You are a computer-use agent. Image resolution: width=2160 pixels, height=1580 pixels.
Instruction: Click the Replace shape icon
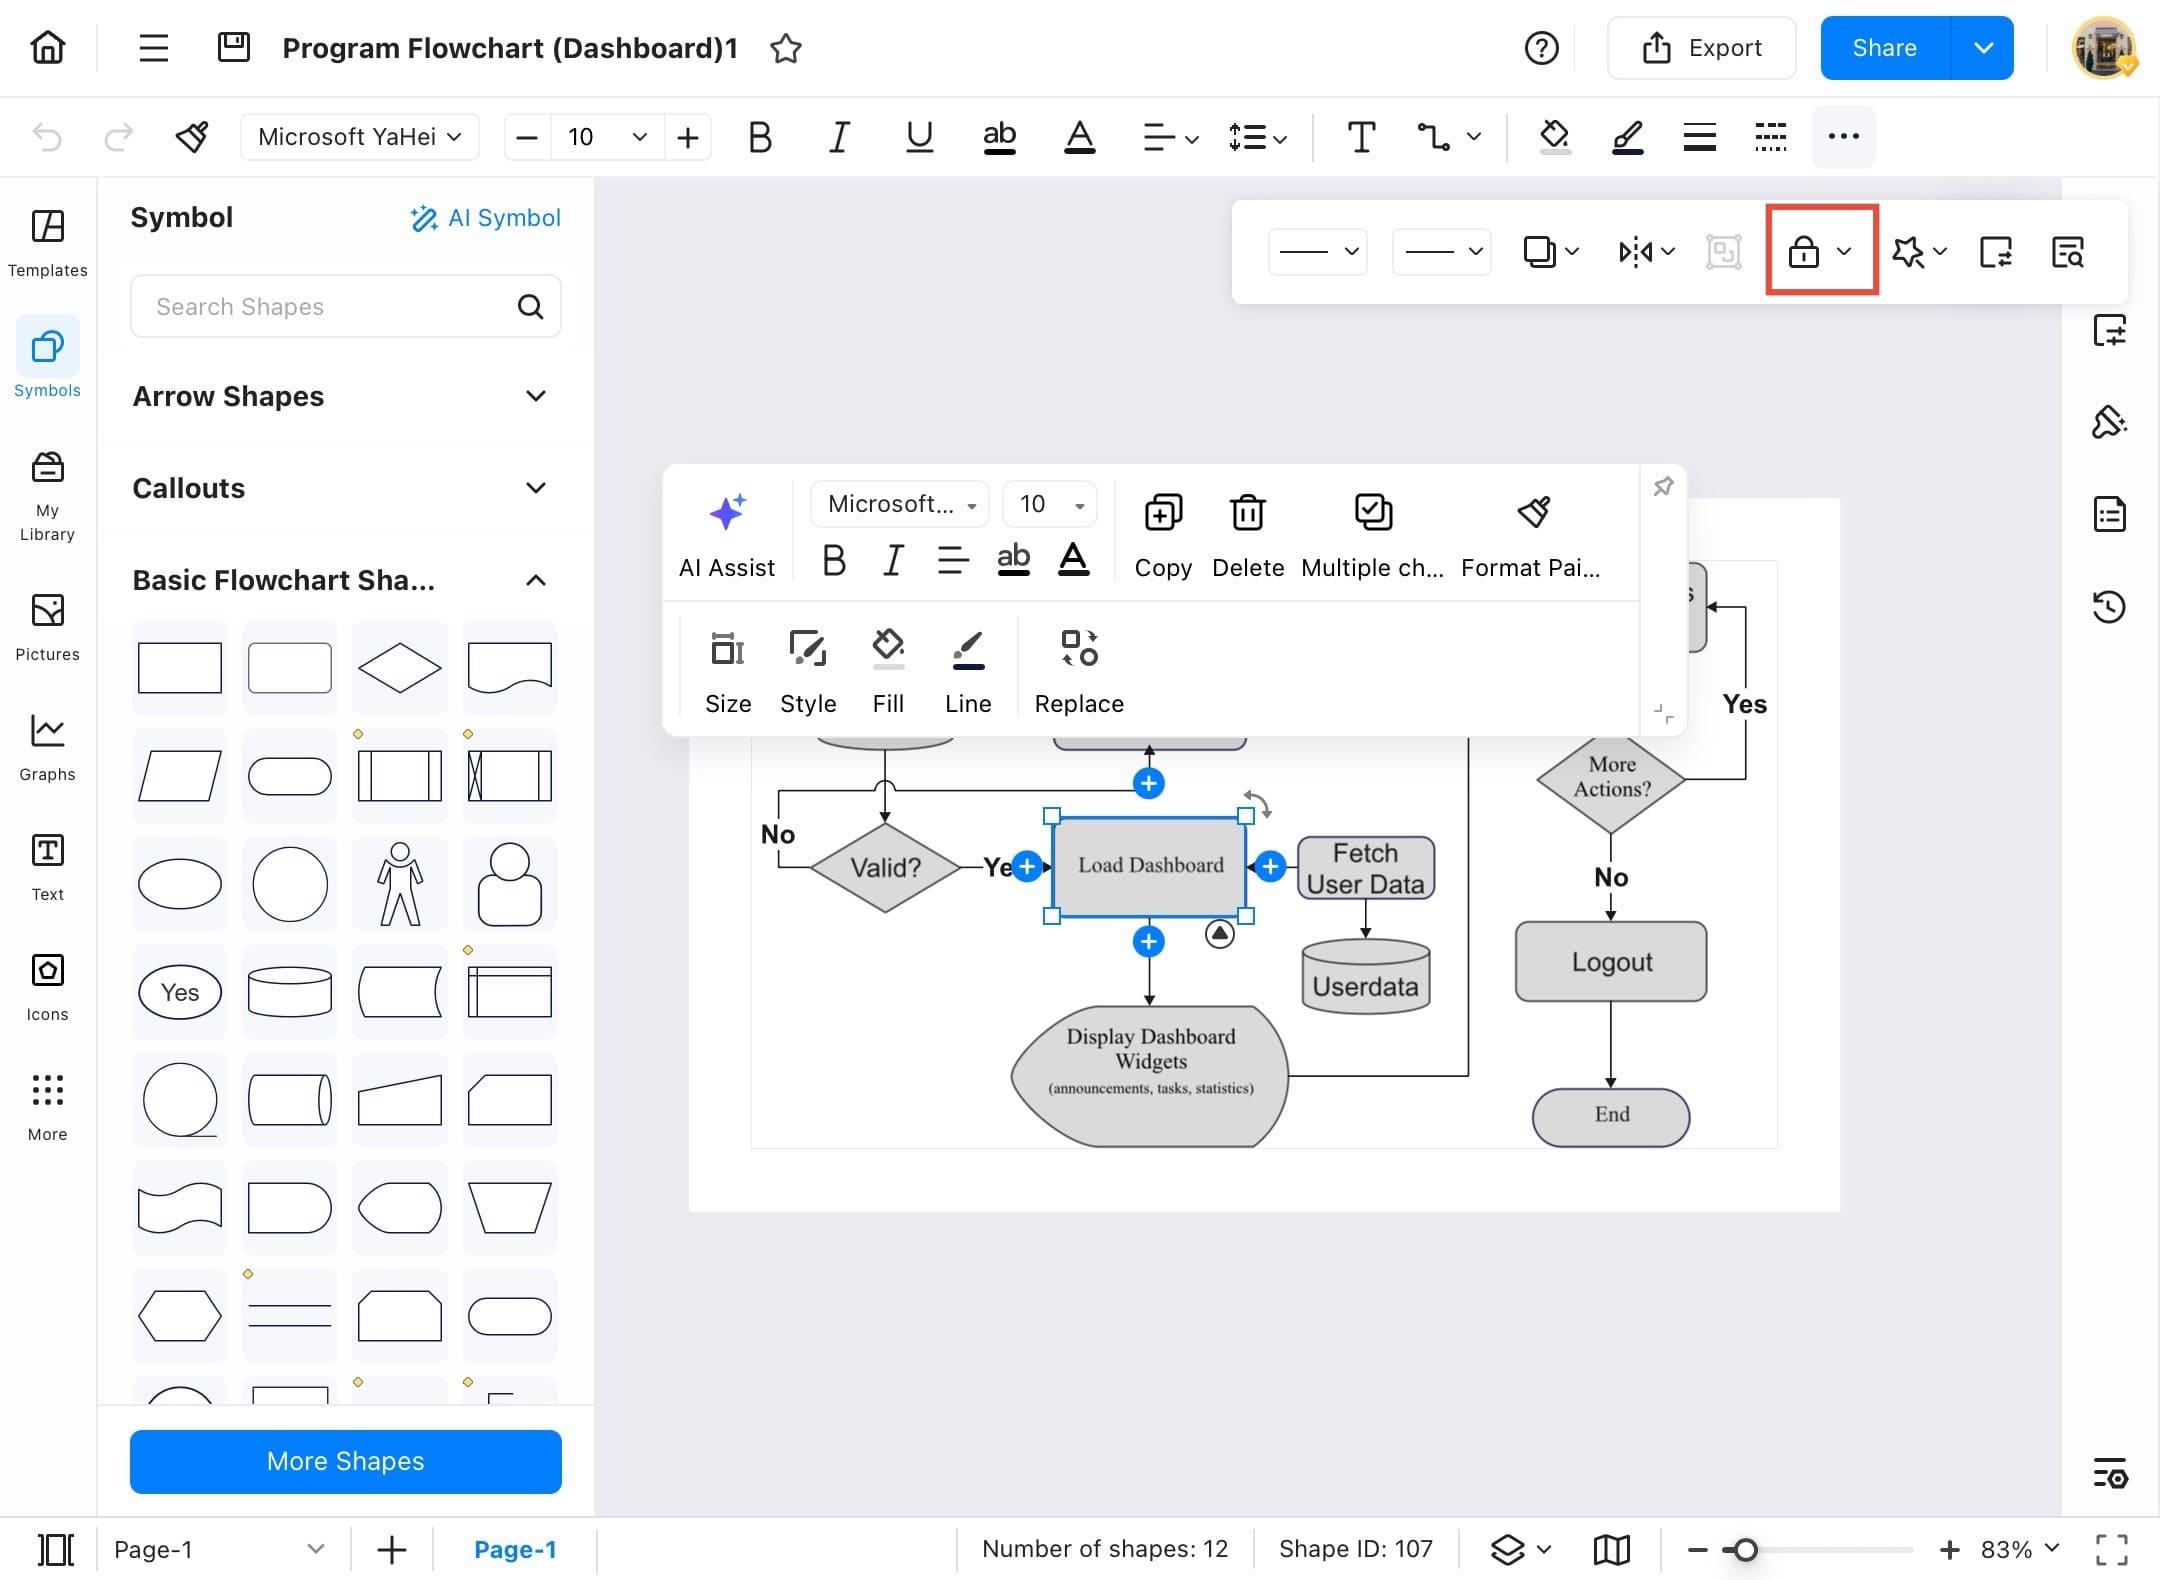coord(1079,648)
